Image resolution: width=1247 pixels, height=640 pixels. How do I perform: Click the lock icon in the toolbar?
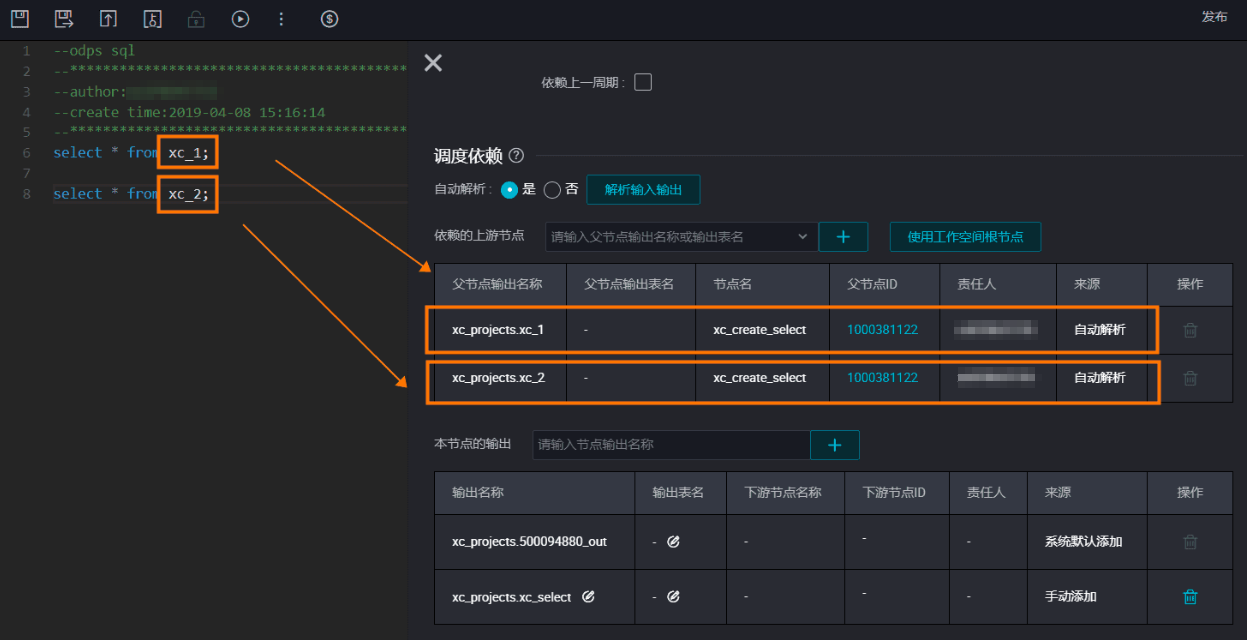[x=196, y=18]
